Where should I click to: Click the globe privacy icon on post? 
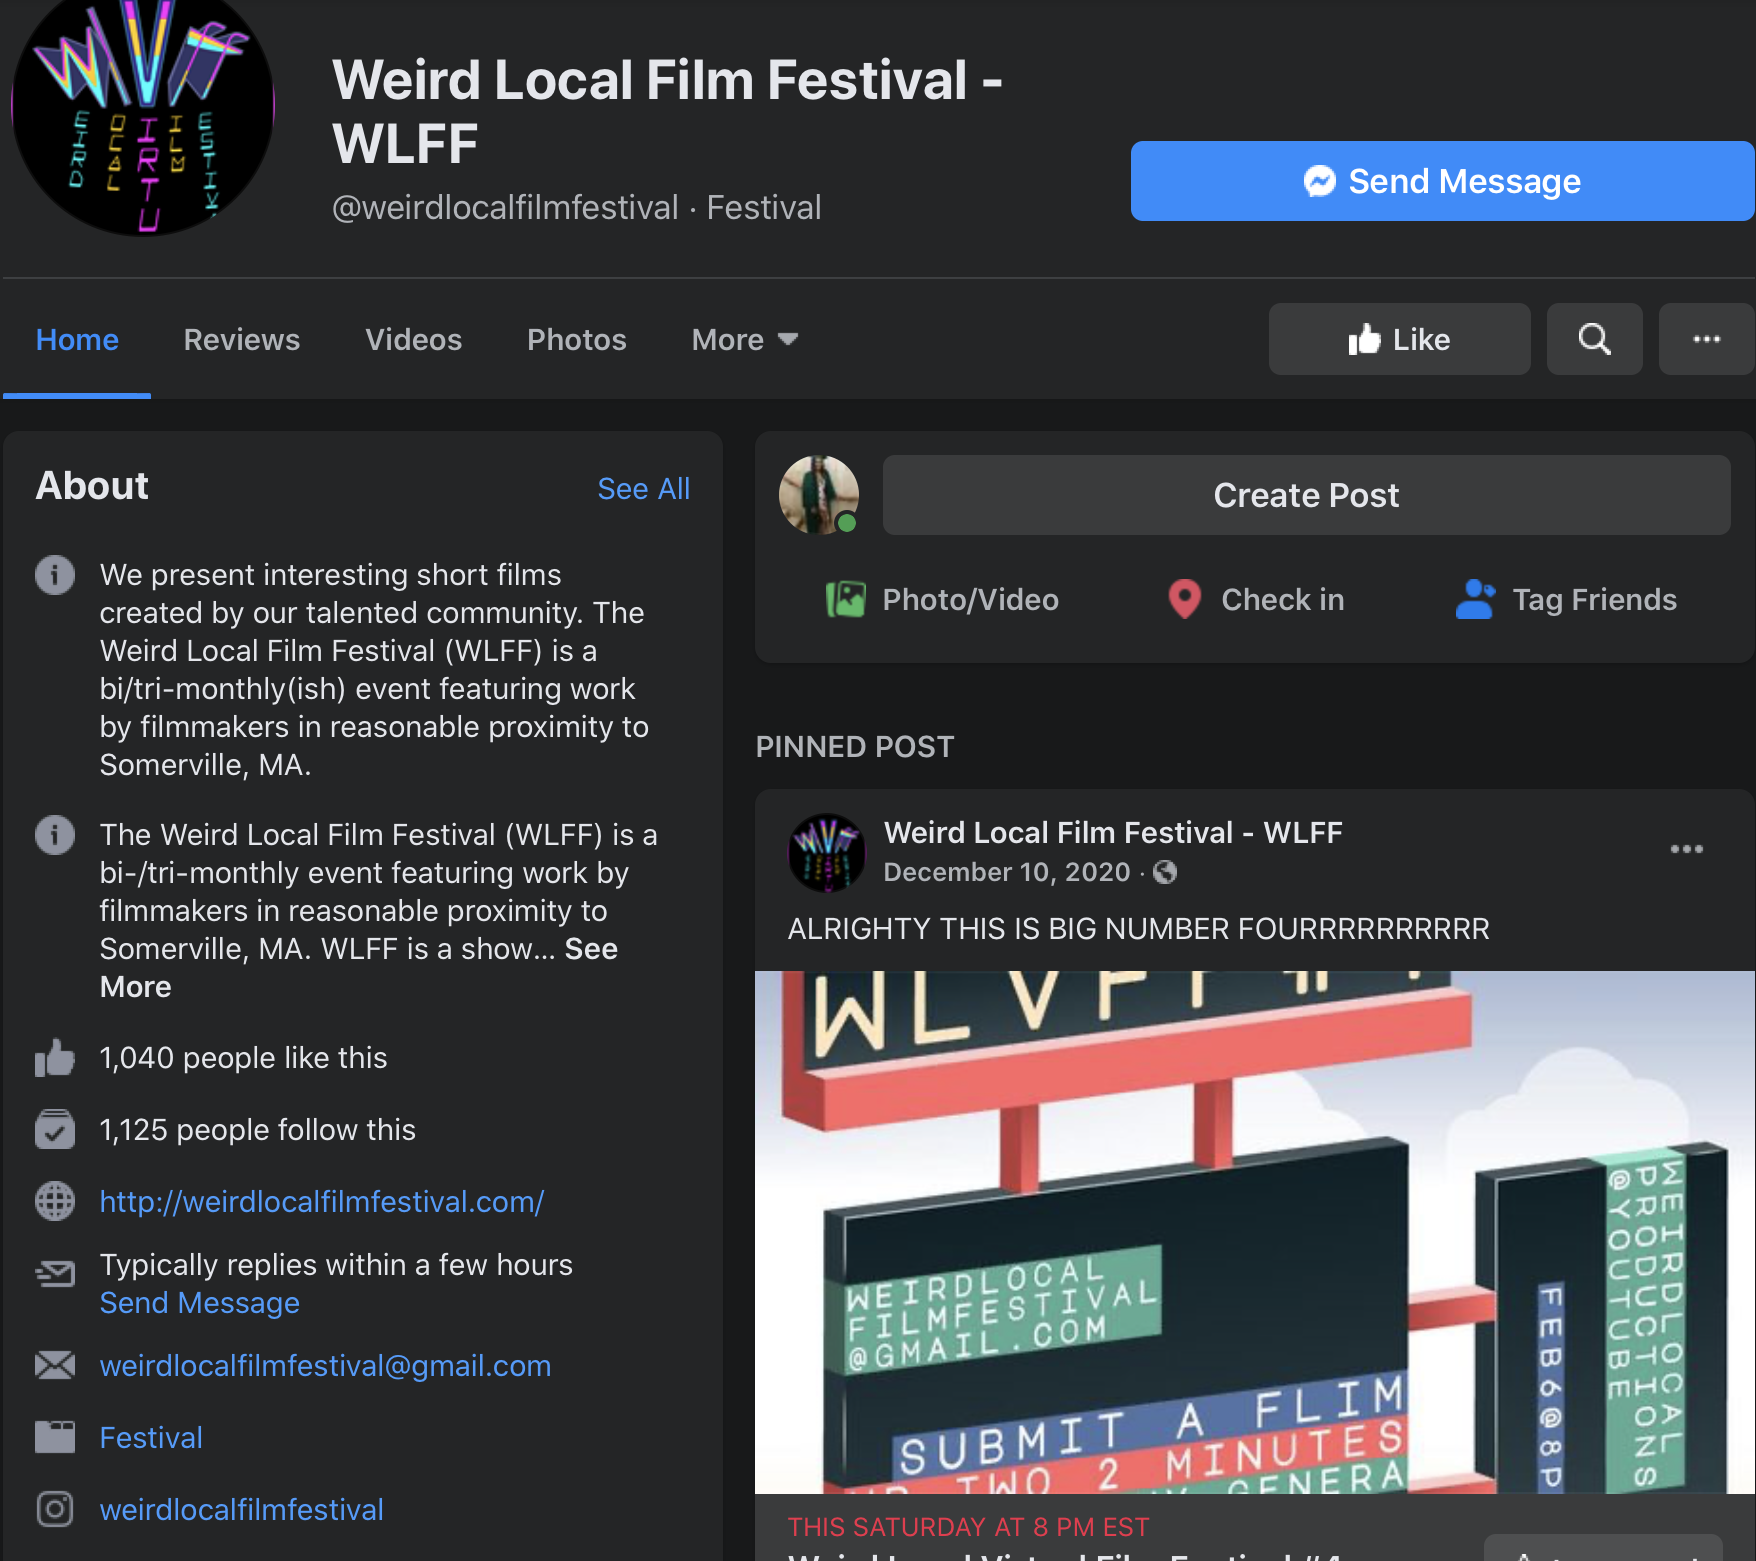(1165, 872)
